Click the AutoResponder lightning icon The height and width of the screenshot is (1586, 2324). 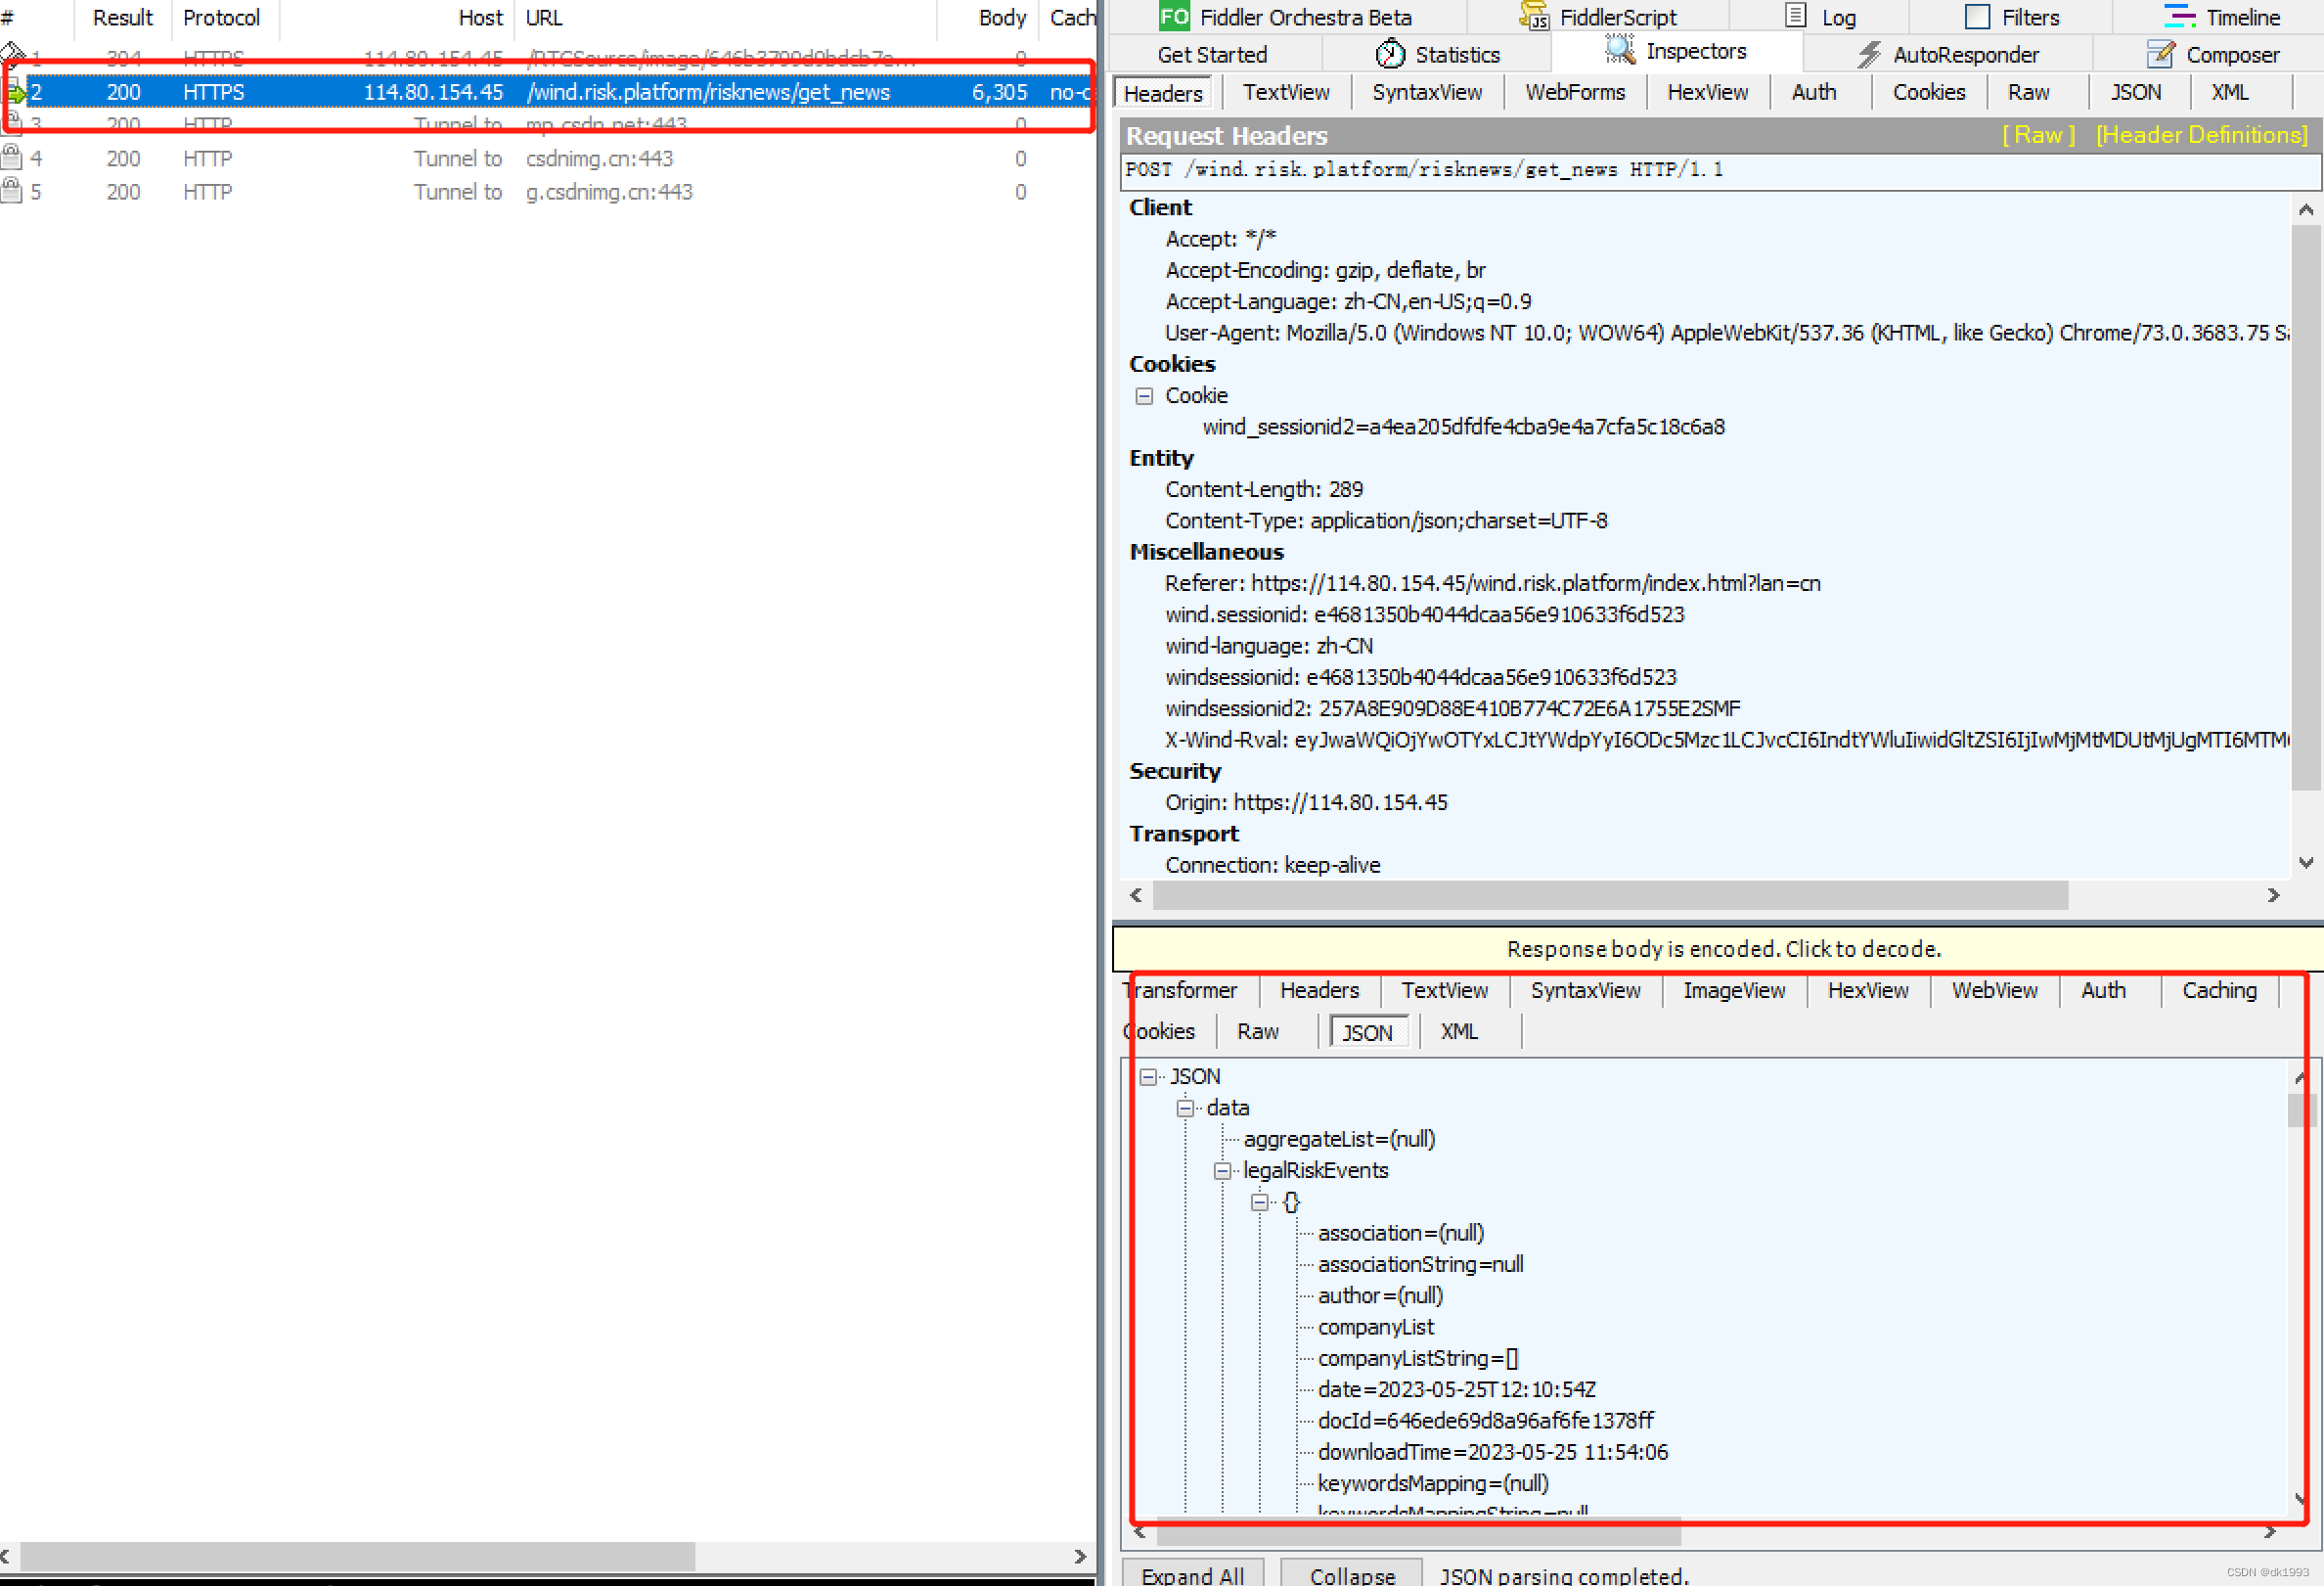pos(1868,54)
